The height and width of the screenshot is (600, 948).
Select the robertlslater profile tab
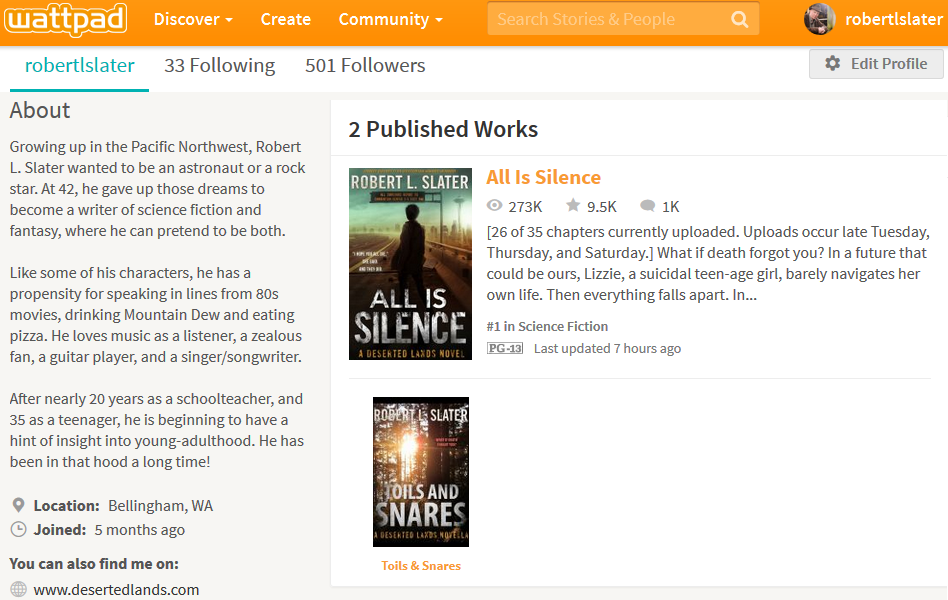click(x=79, y=65)
